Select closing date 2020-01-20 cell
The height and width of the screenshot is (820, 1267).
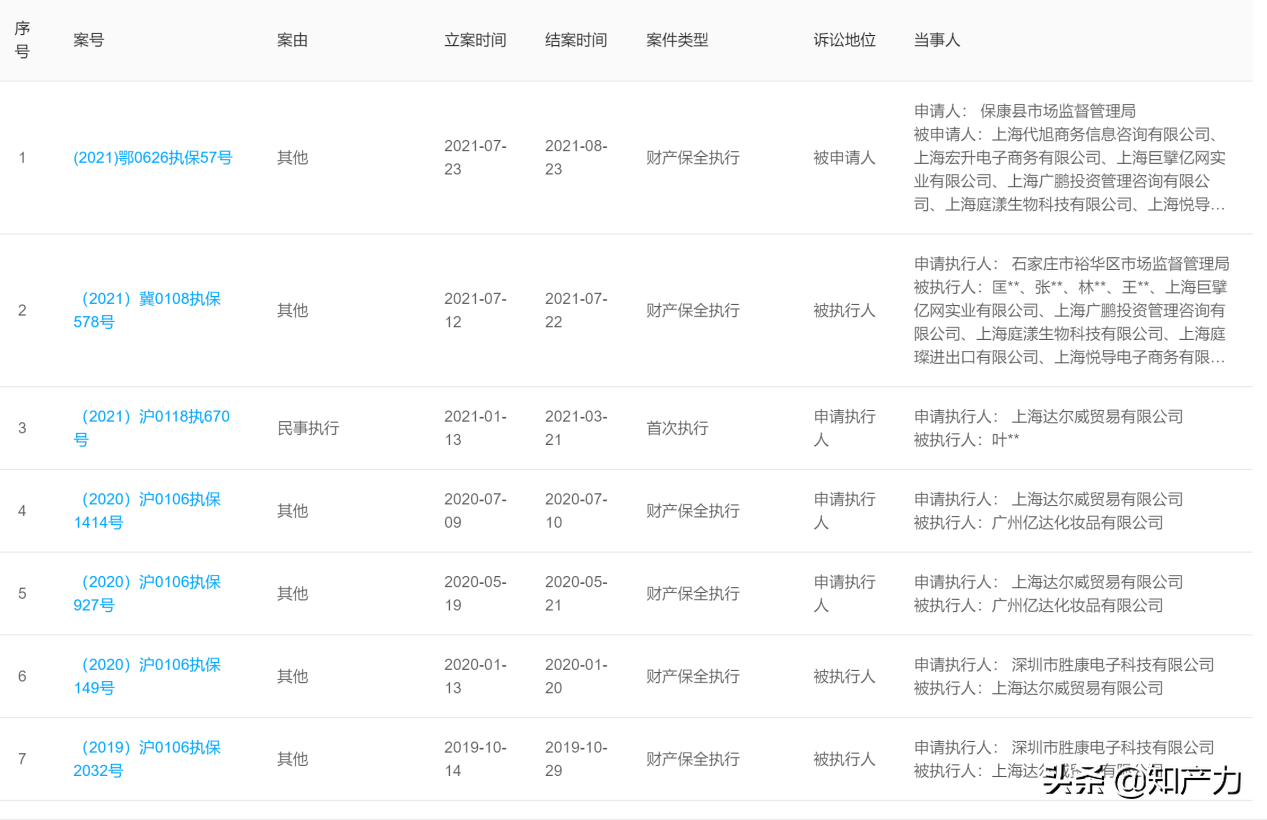[x=576, y=677]
